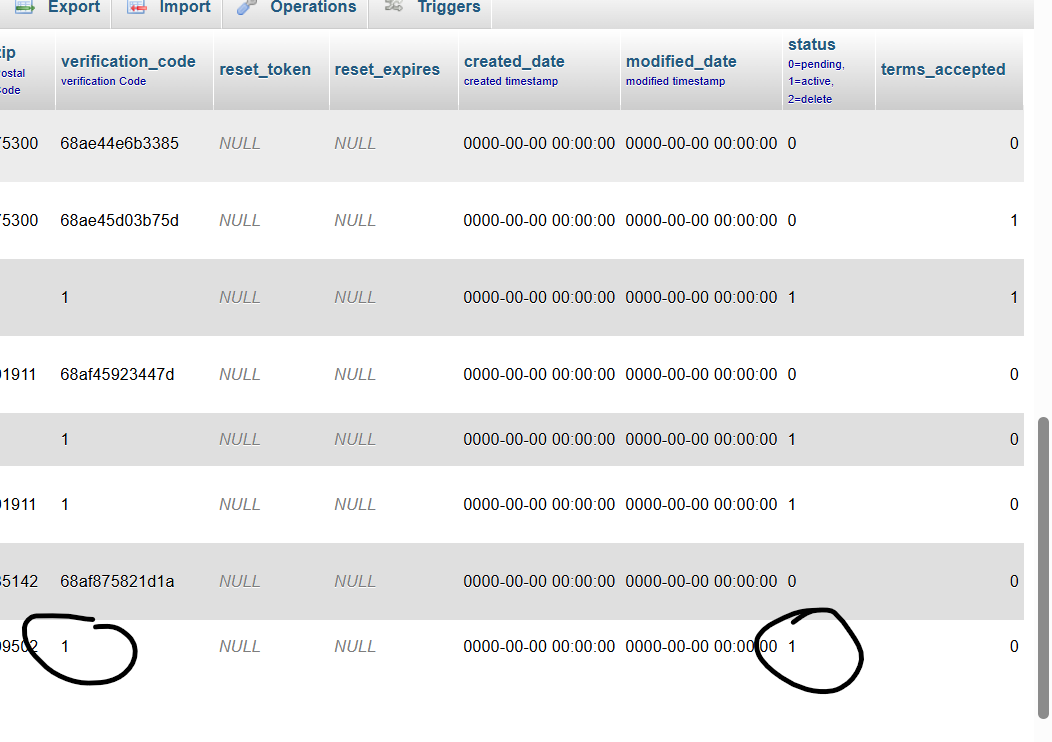Viewport: 1052px width, 742px height.
Task: Click the reset_expires column header
Action: click(387, 70)
